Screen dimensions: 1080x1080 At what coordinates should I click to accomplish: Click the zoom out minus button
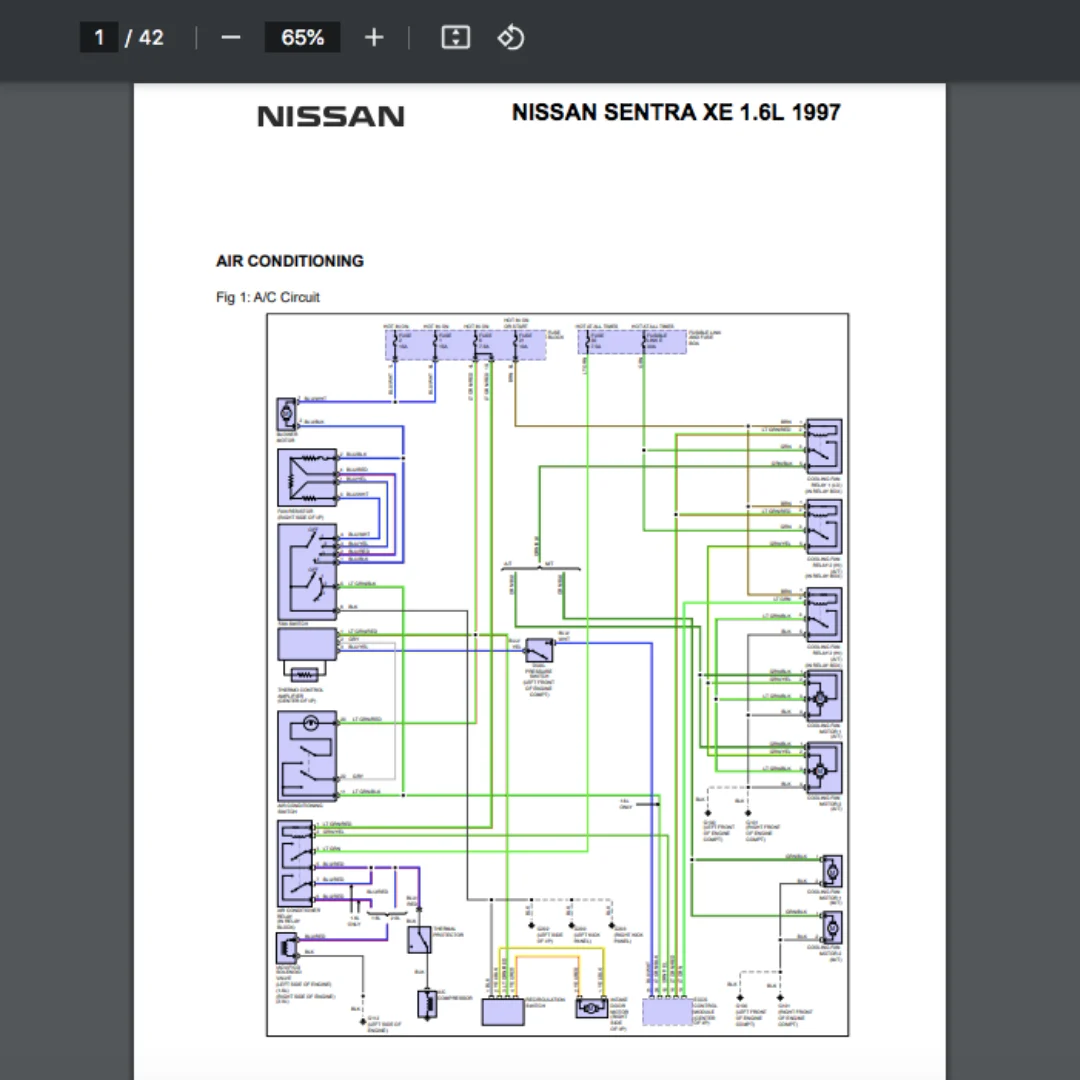coord(231,37)
